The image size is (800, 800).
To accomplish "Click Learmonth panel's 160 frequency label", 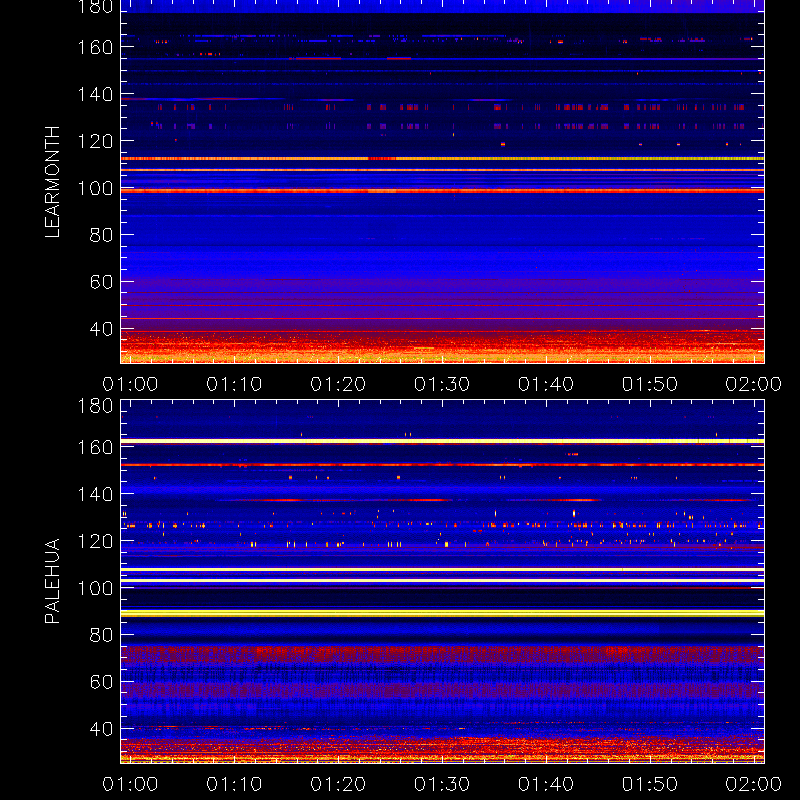I will coord(95,47).
